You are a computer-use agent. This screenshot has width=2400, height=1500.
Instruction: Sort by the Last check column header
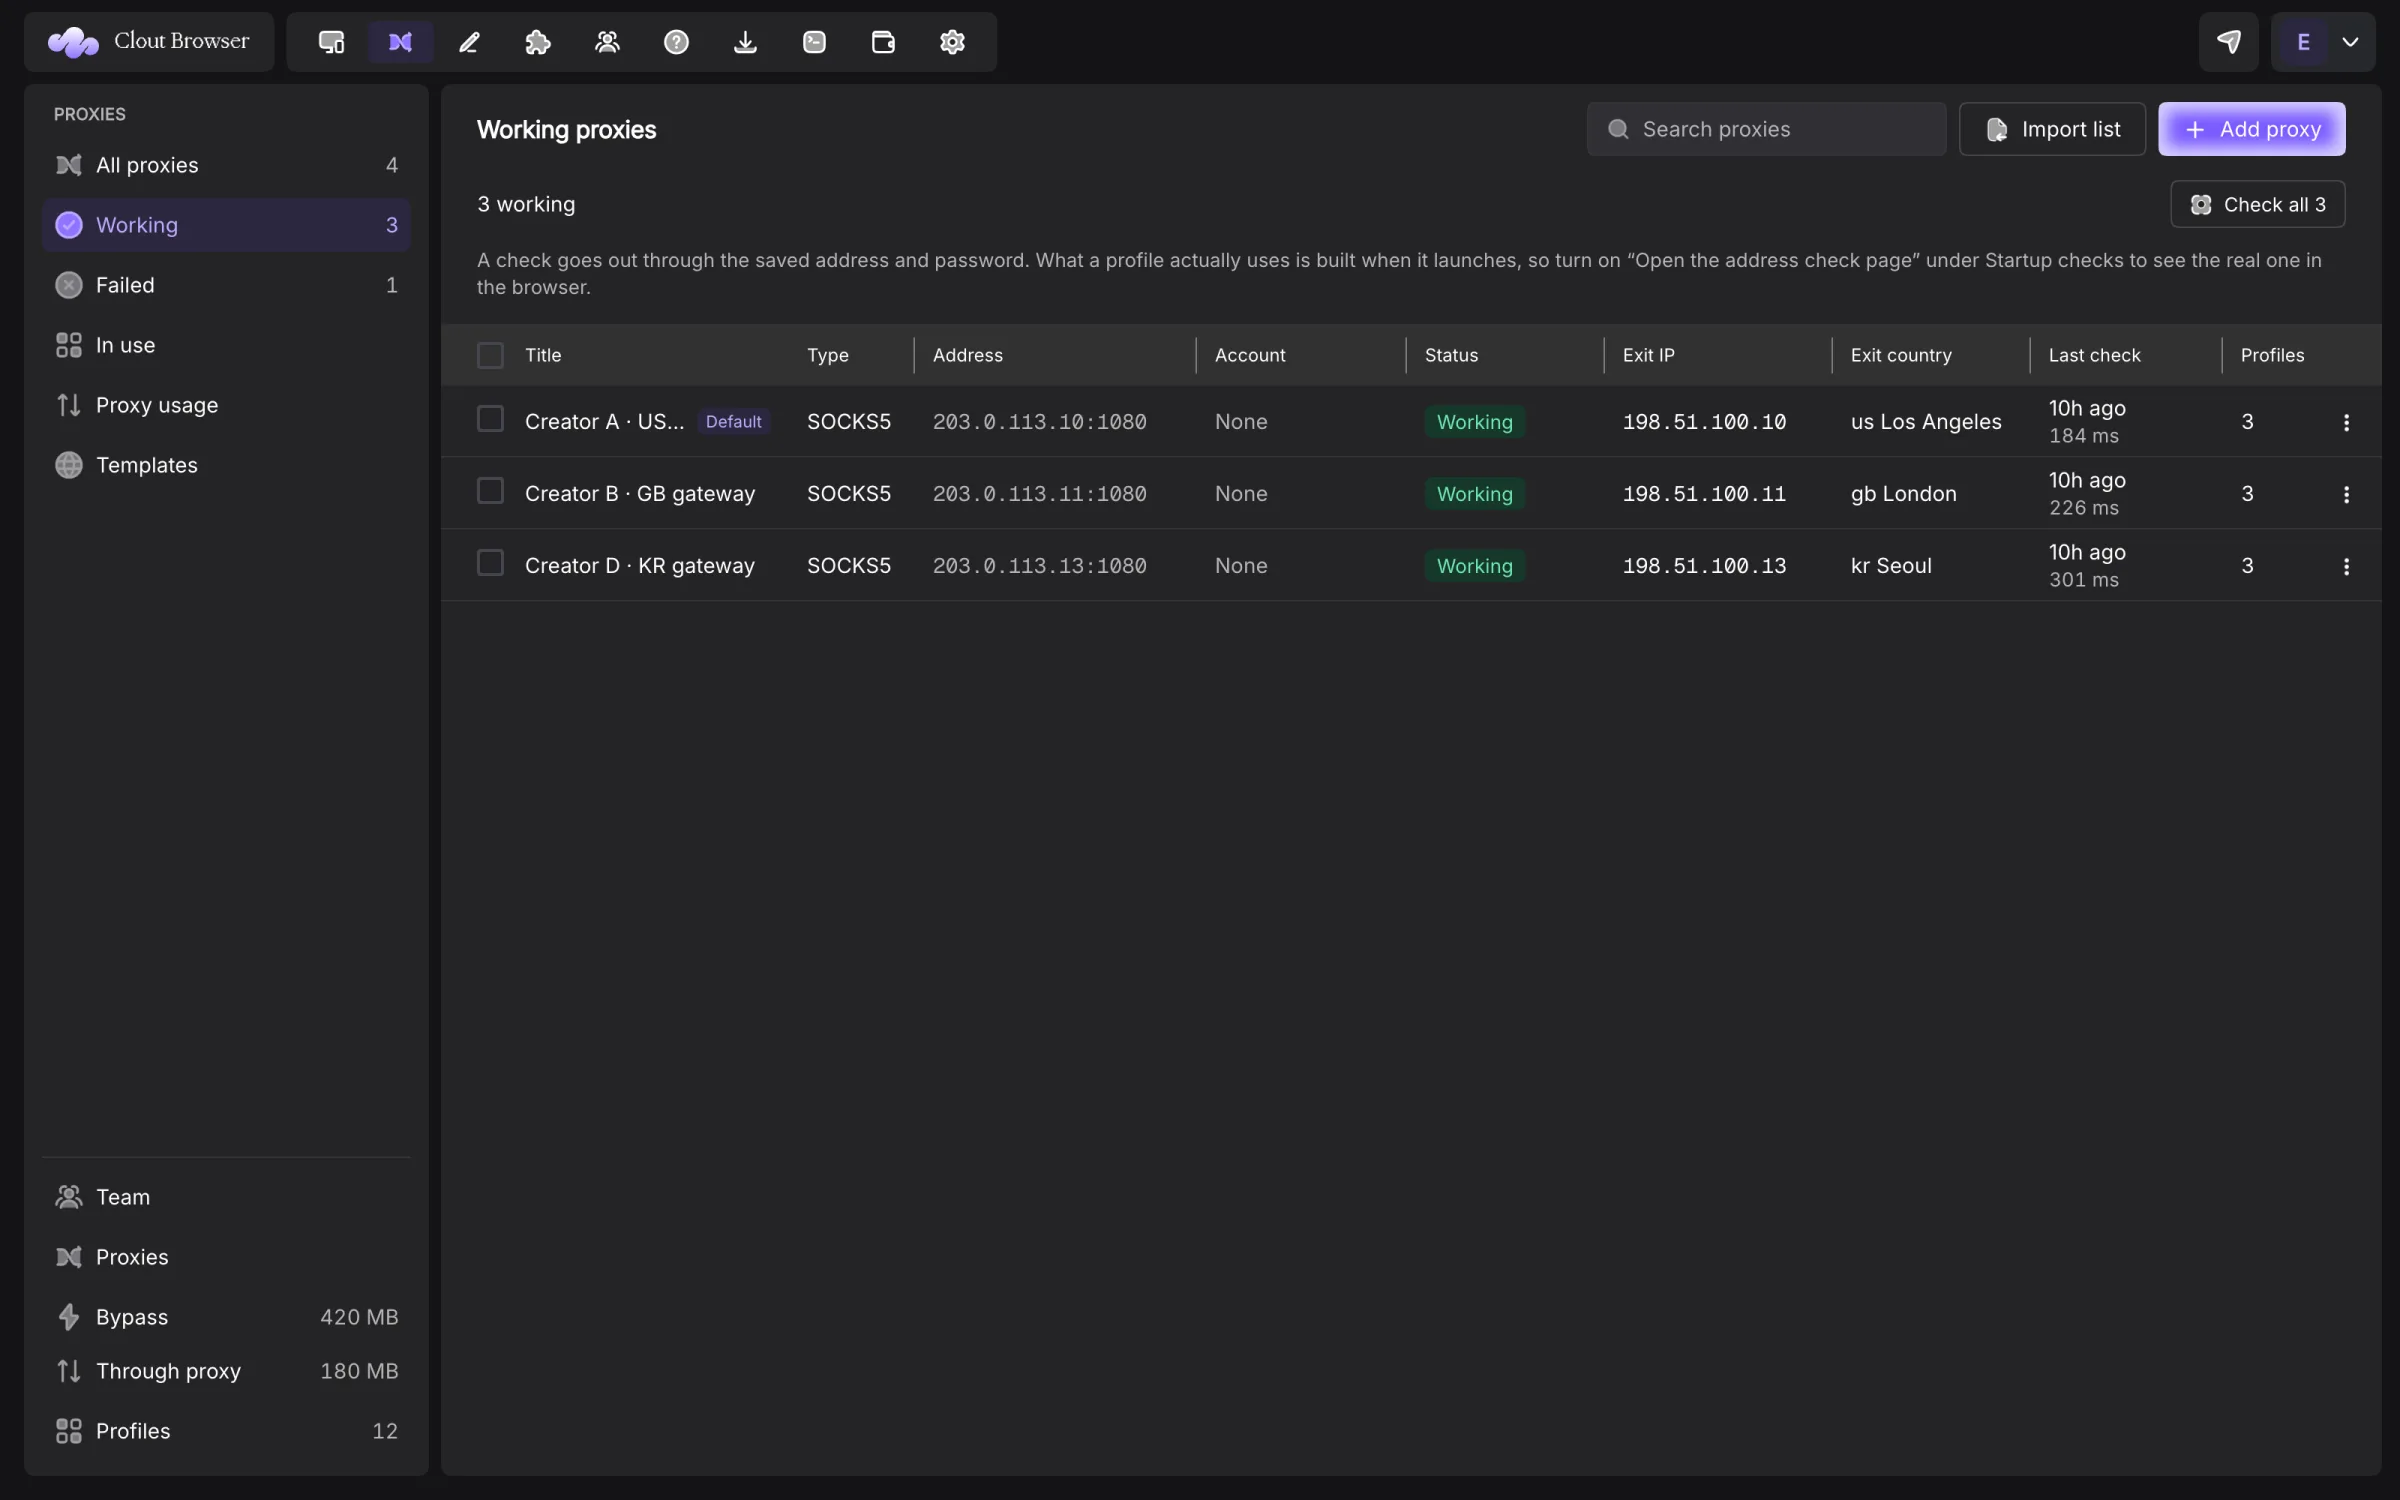[2094, 355]
